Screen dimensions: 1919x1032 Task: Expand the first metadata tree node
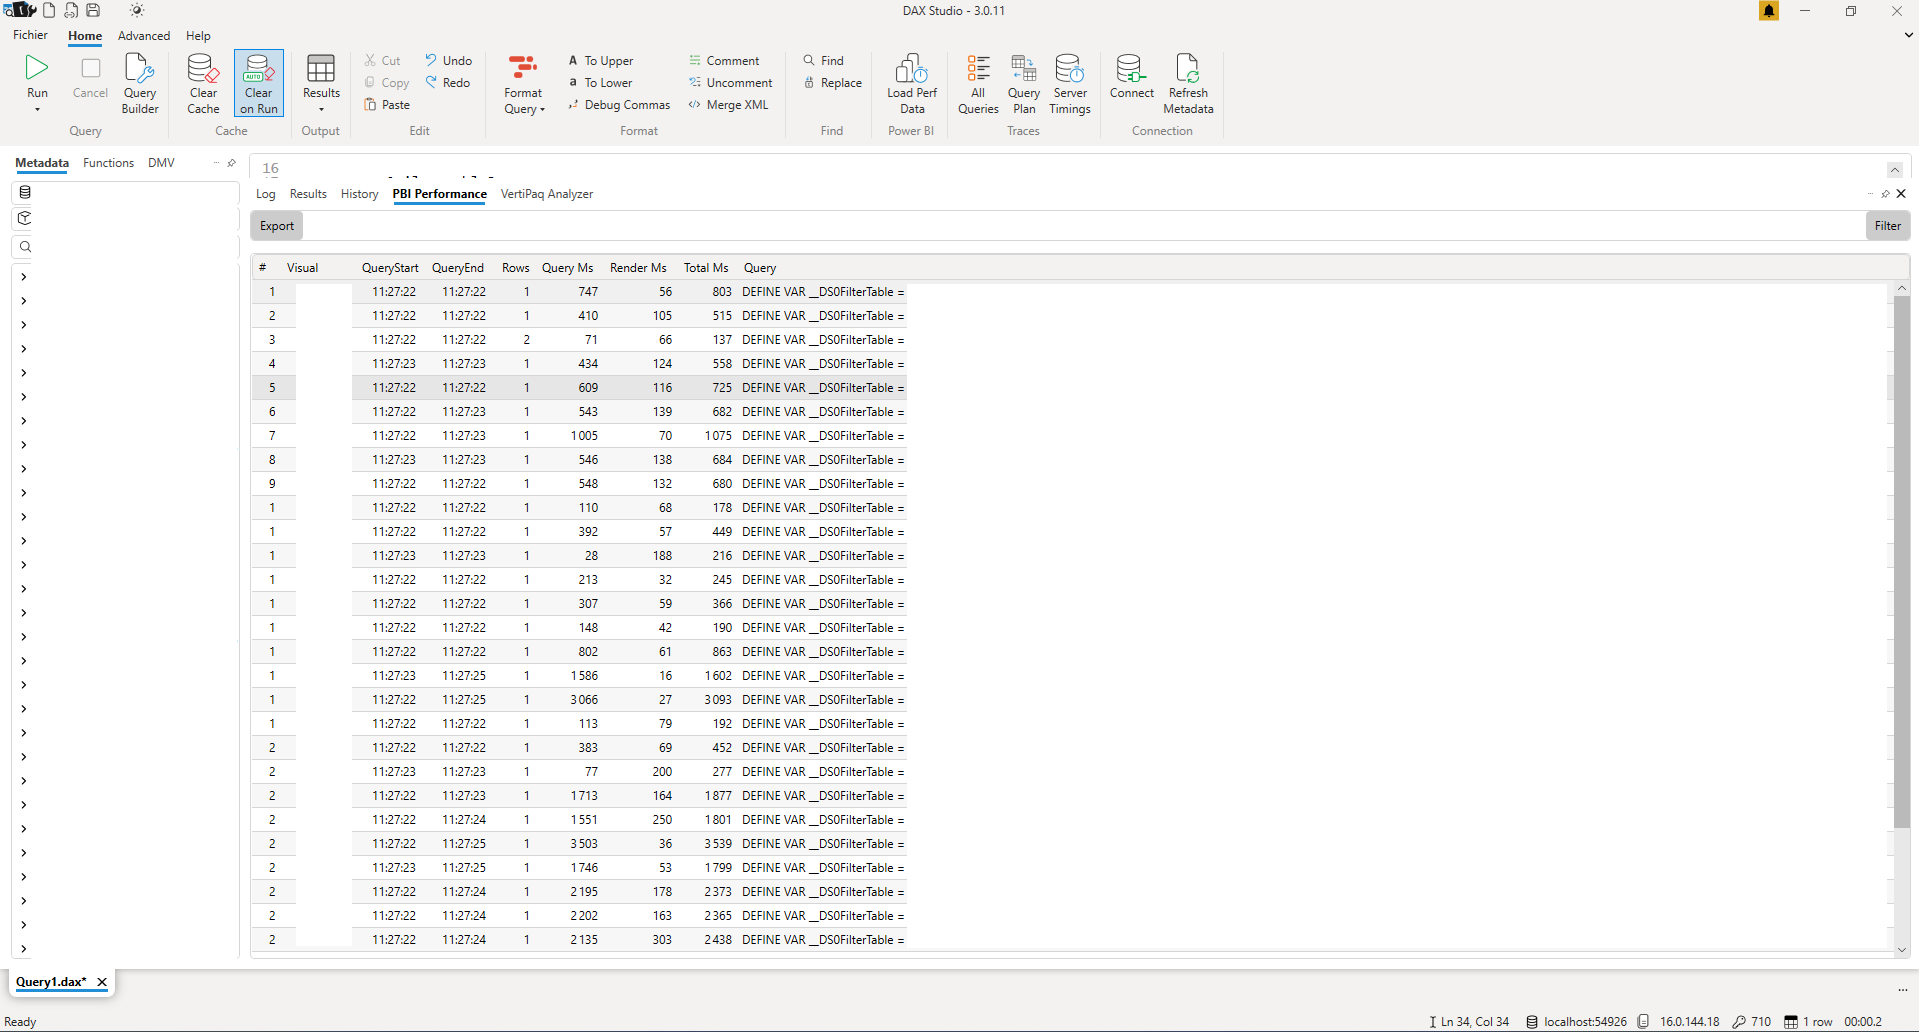(23, 277)
